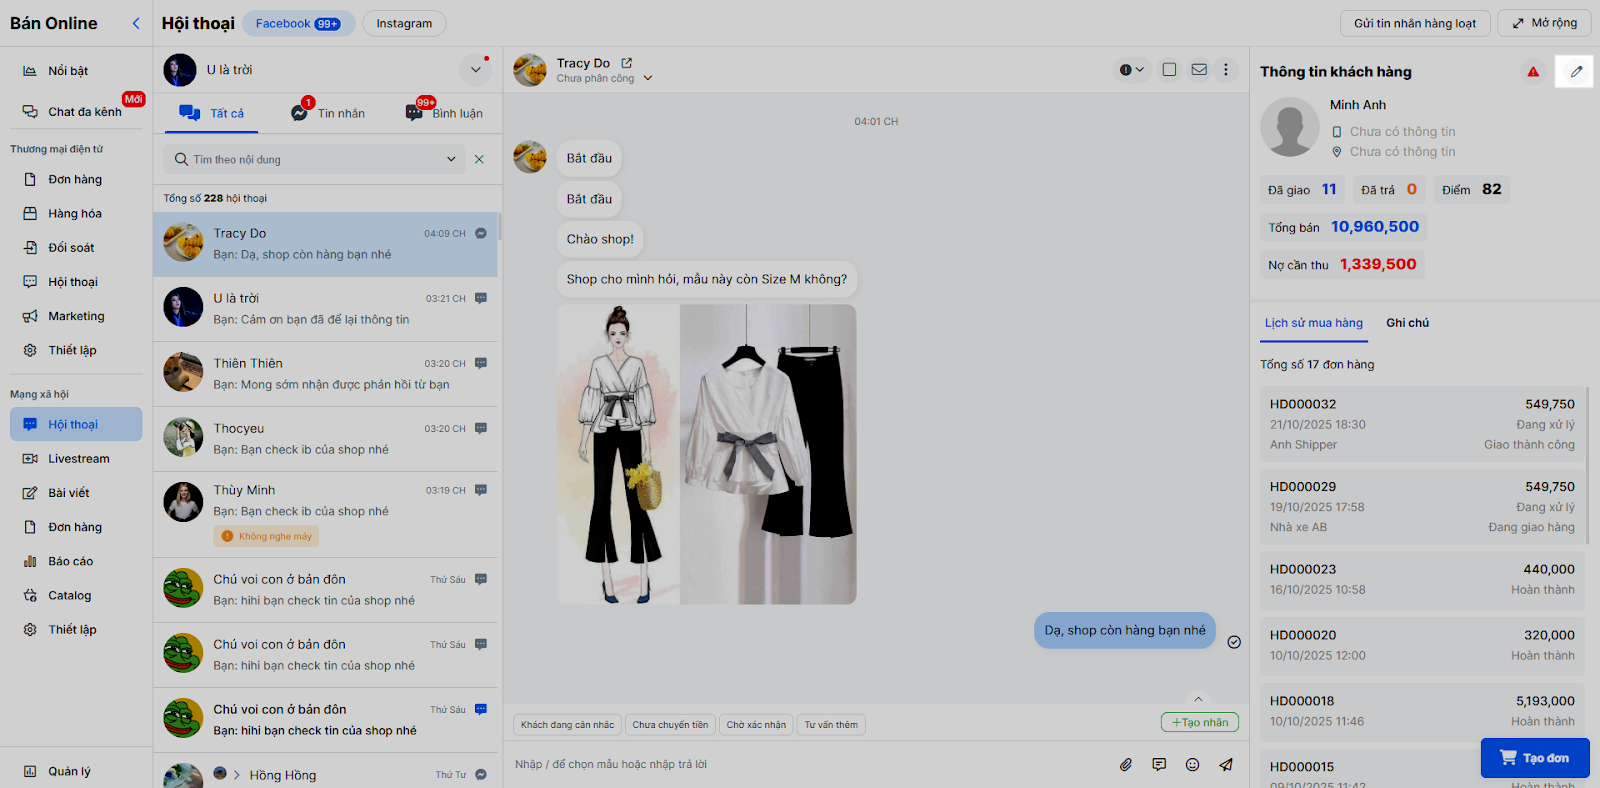This screenshot has width=1600, height=788.
Task: Collapse the labels bar with the up chevron
Action: pos(1198,699)
